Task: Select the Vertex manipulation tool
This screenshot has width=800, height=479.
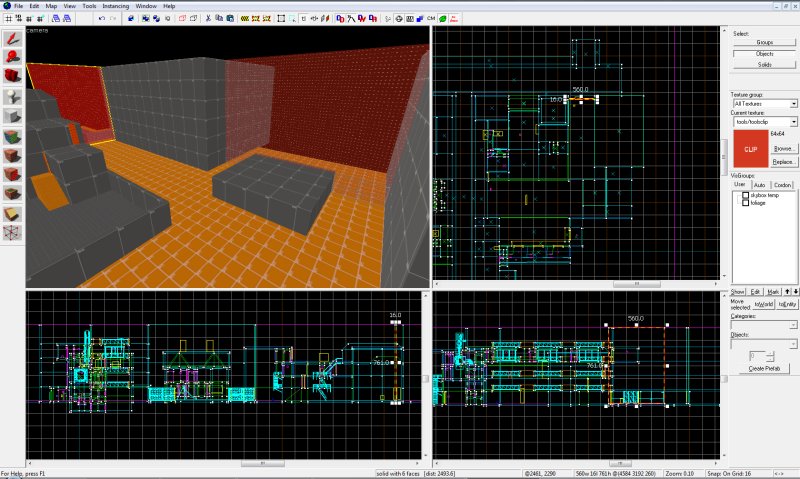Action: click(x=12, y=233)
